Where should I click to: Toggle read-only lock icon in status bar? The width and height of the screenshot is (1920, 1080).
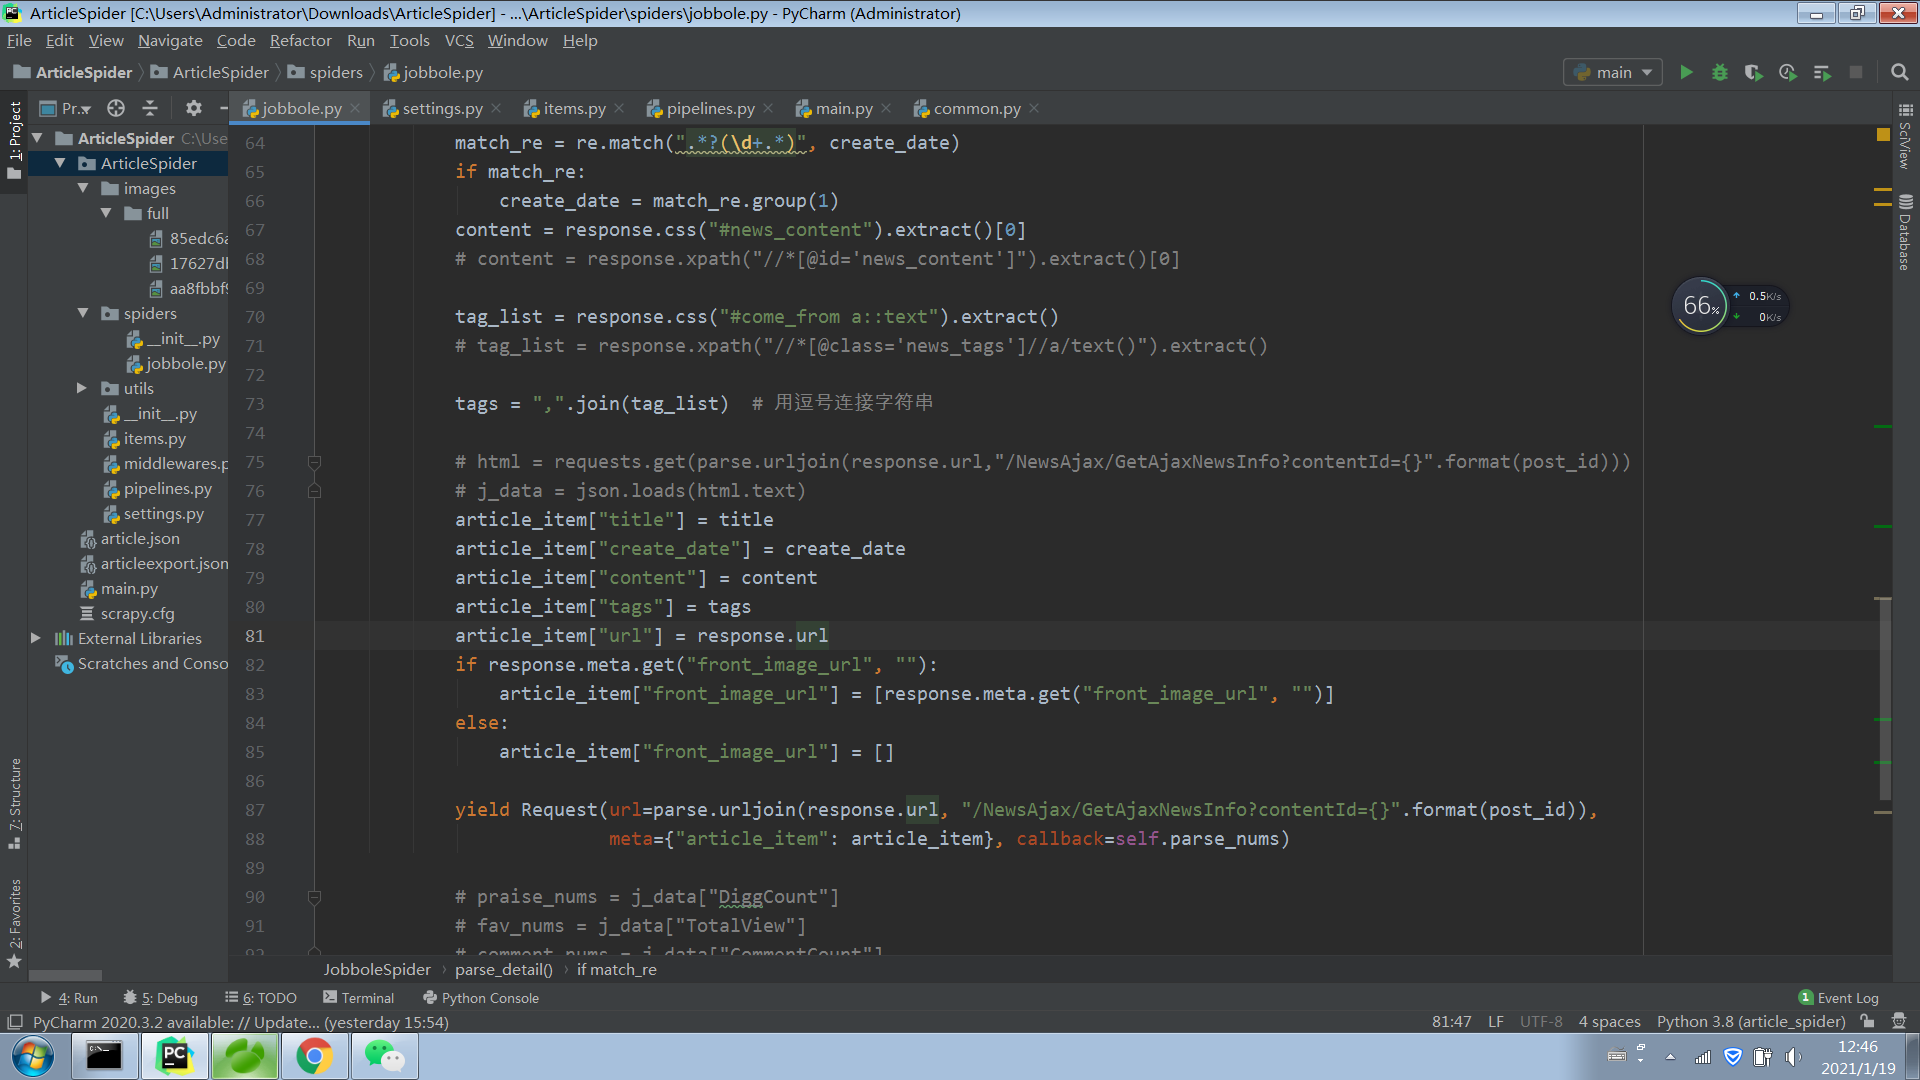[1867, 1021]
